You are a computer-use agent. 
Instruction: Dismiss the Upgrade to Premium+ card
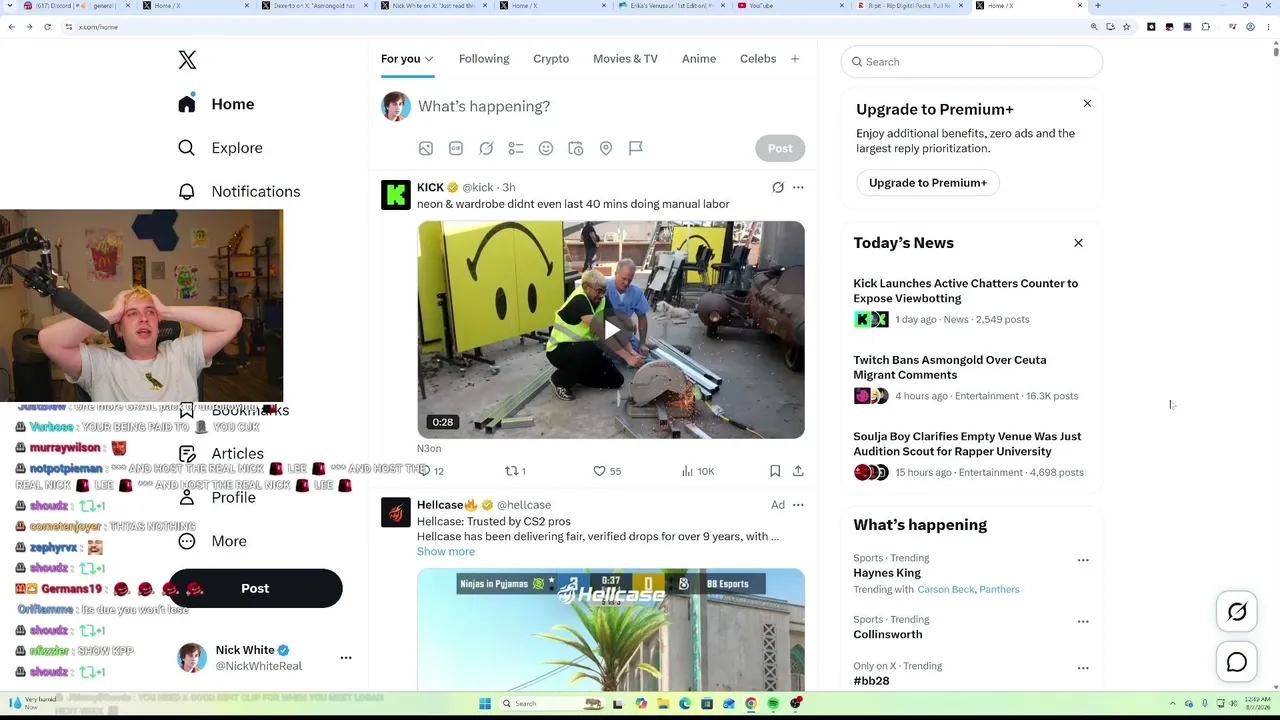(1087, 103)
